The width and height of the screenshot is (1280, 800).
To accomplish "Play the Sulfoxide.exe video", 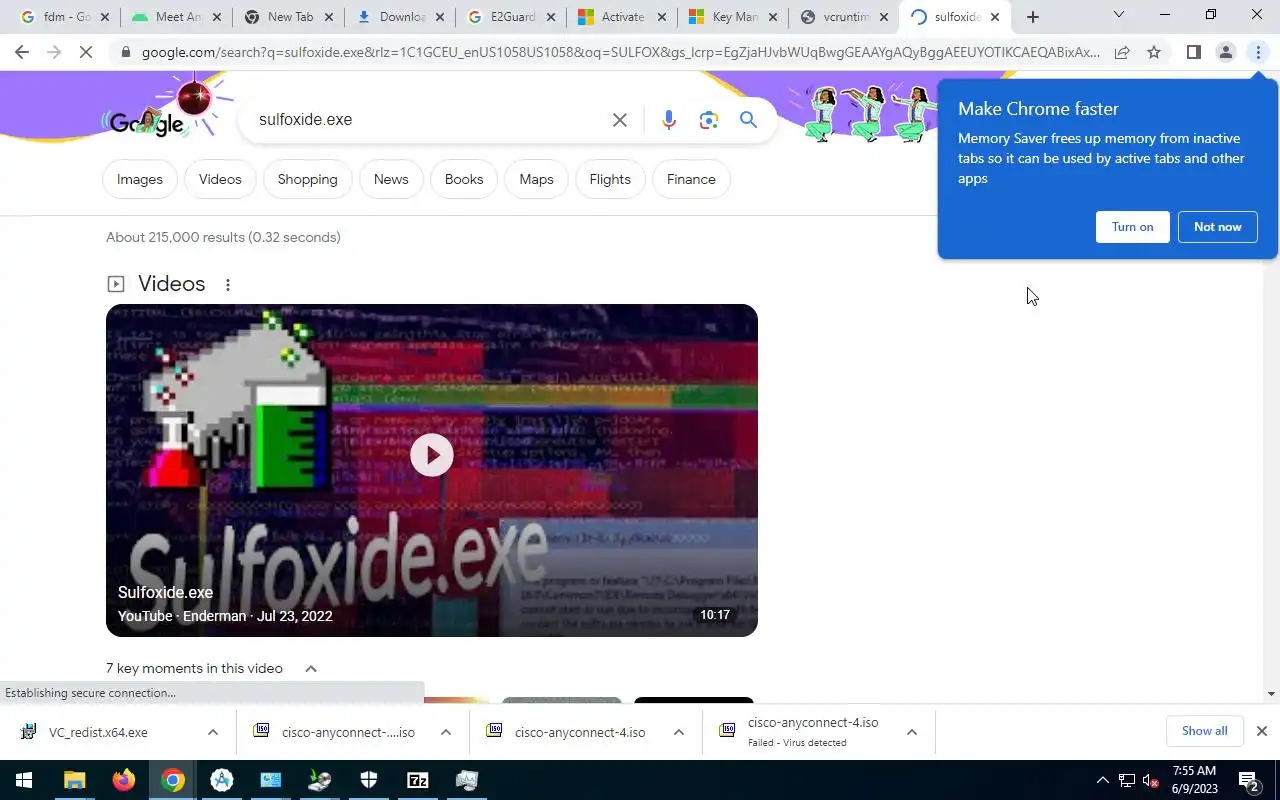I will [x=432, y=455].
